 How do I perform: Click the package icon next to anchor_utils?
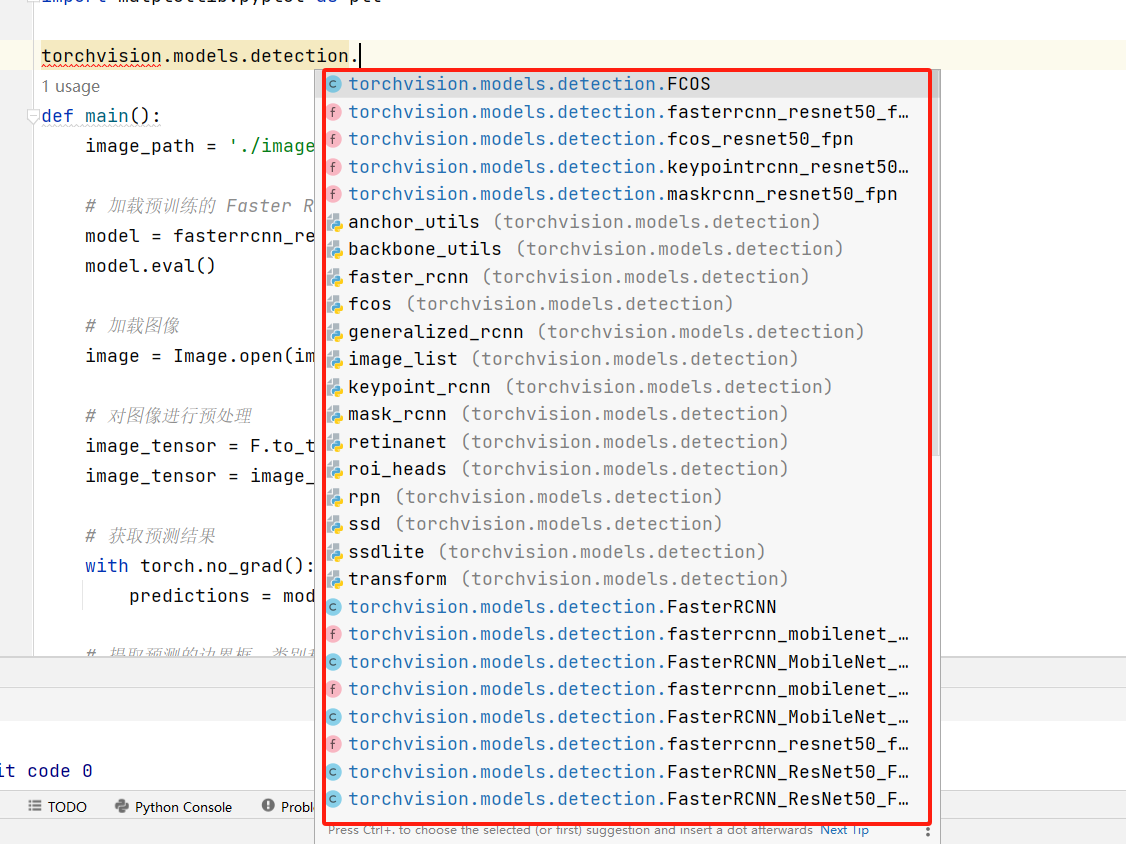point(333,221)
